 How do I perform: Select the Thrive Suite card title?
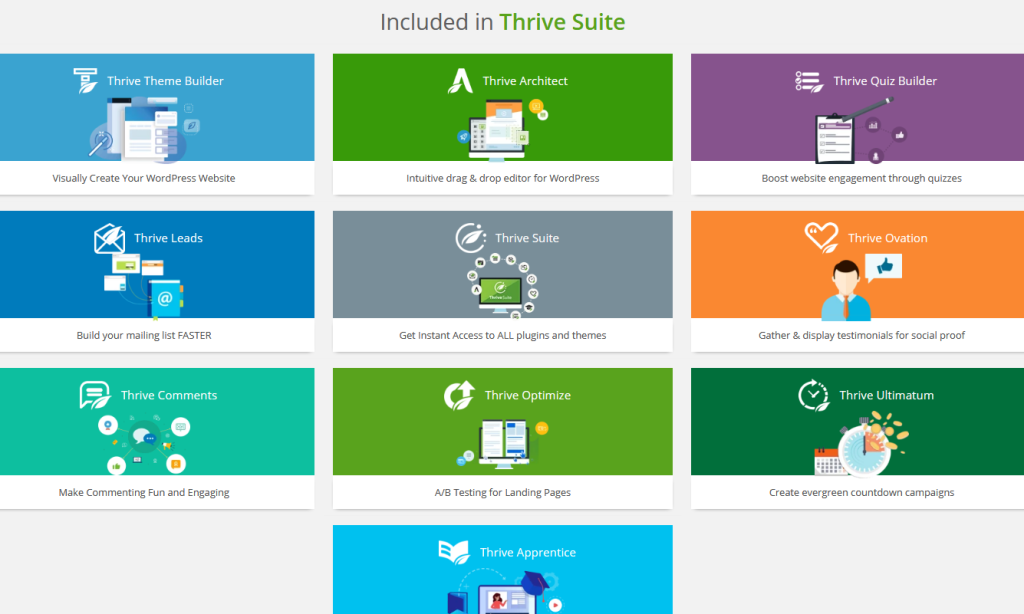pyautogui.click(x=527, y=238)
